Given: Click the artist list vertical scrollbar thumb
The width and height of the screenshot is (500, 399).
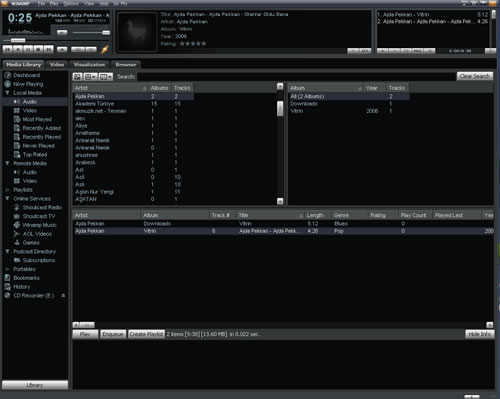Looking at the screenshot, I should pos(280,109).
